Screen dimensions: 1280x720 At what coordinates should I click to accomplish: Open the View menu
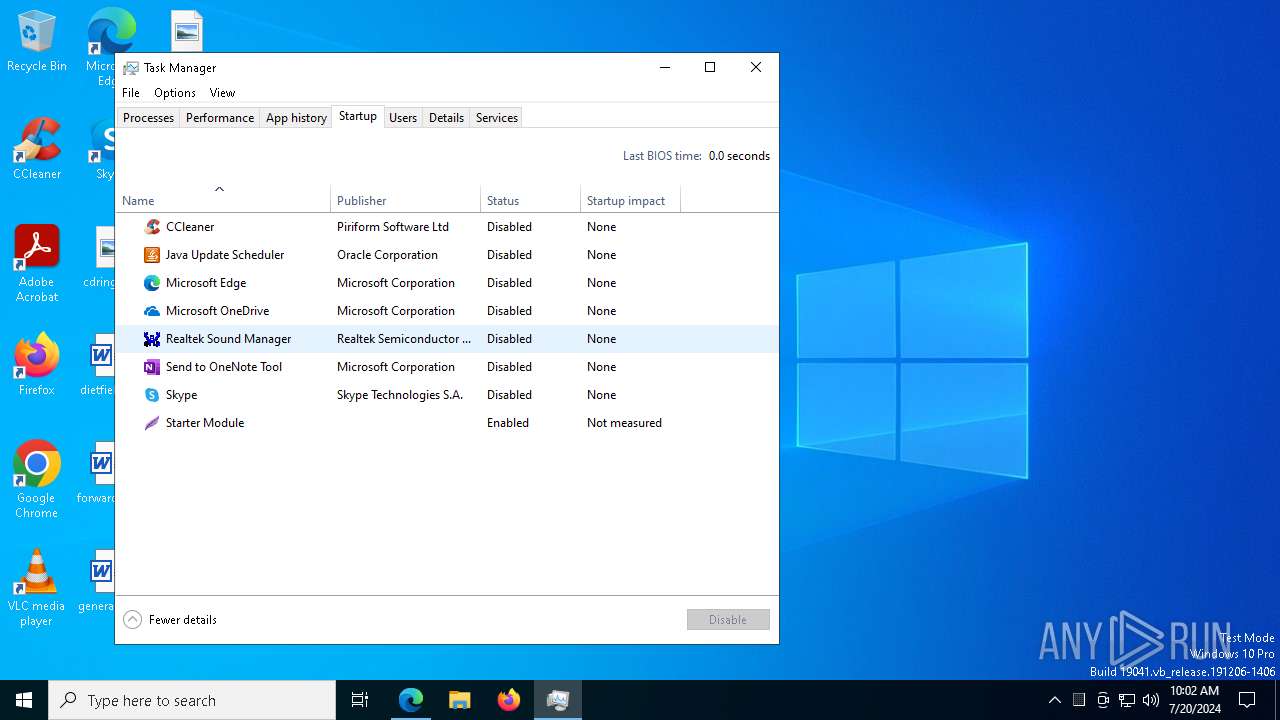(x=222, y=93)
